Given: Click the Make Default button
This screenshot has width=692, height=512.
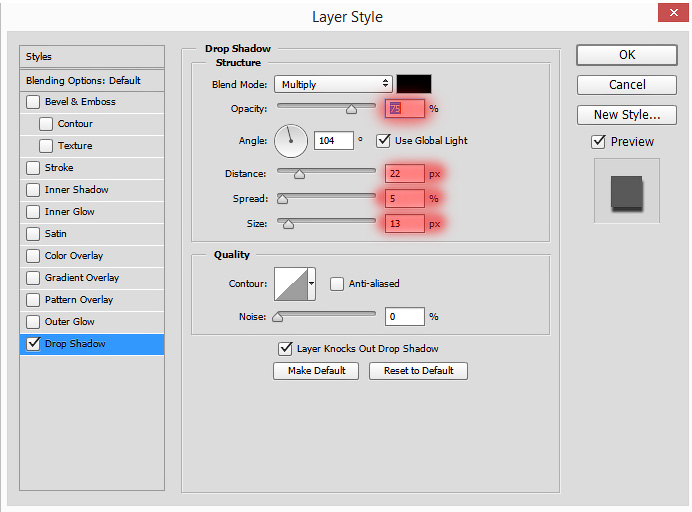Looking at the screenshot, I should 316,371.
